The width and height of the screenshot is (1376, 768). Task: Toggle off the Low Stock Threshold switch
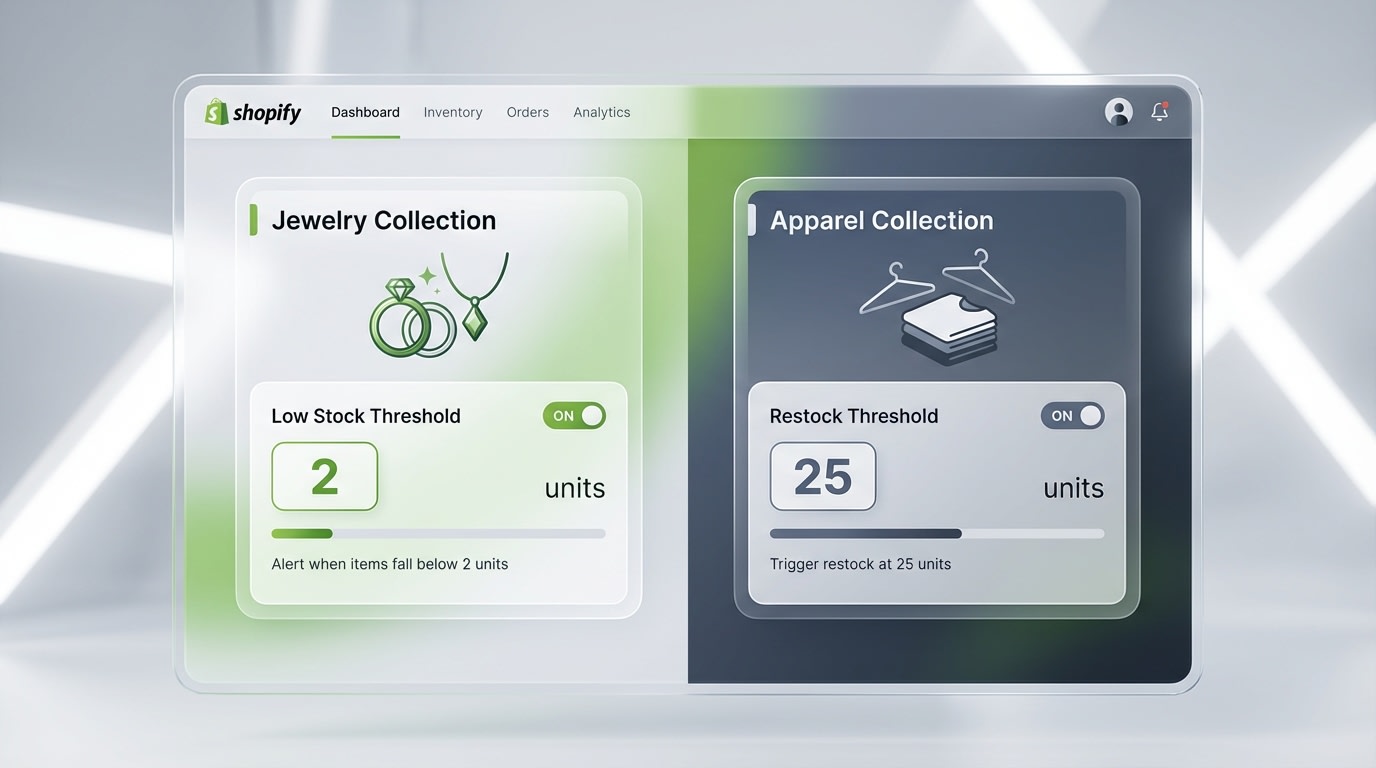[x=574, y=415]
